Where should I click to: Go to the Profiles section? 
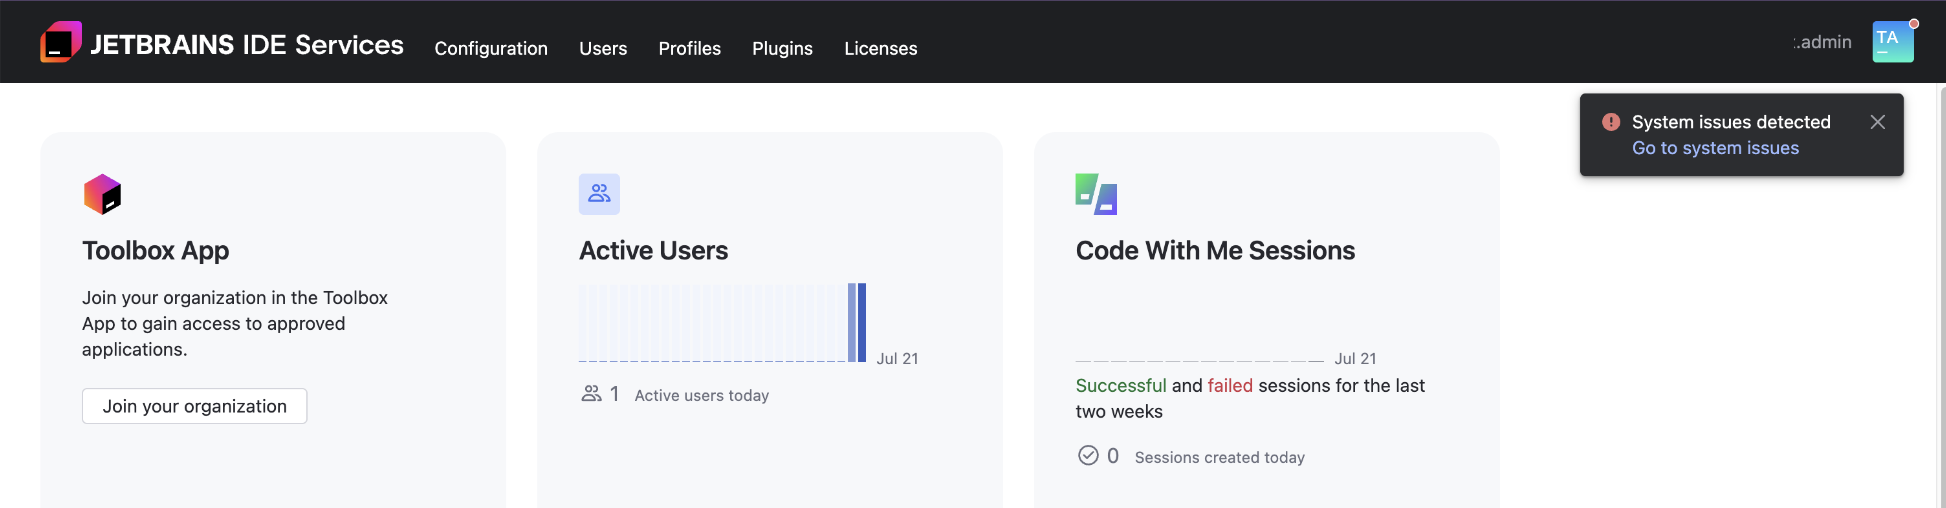pos(689,48)
